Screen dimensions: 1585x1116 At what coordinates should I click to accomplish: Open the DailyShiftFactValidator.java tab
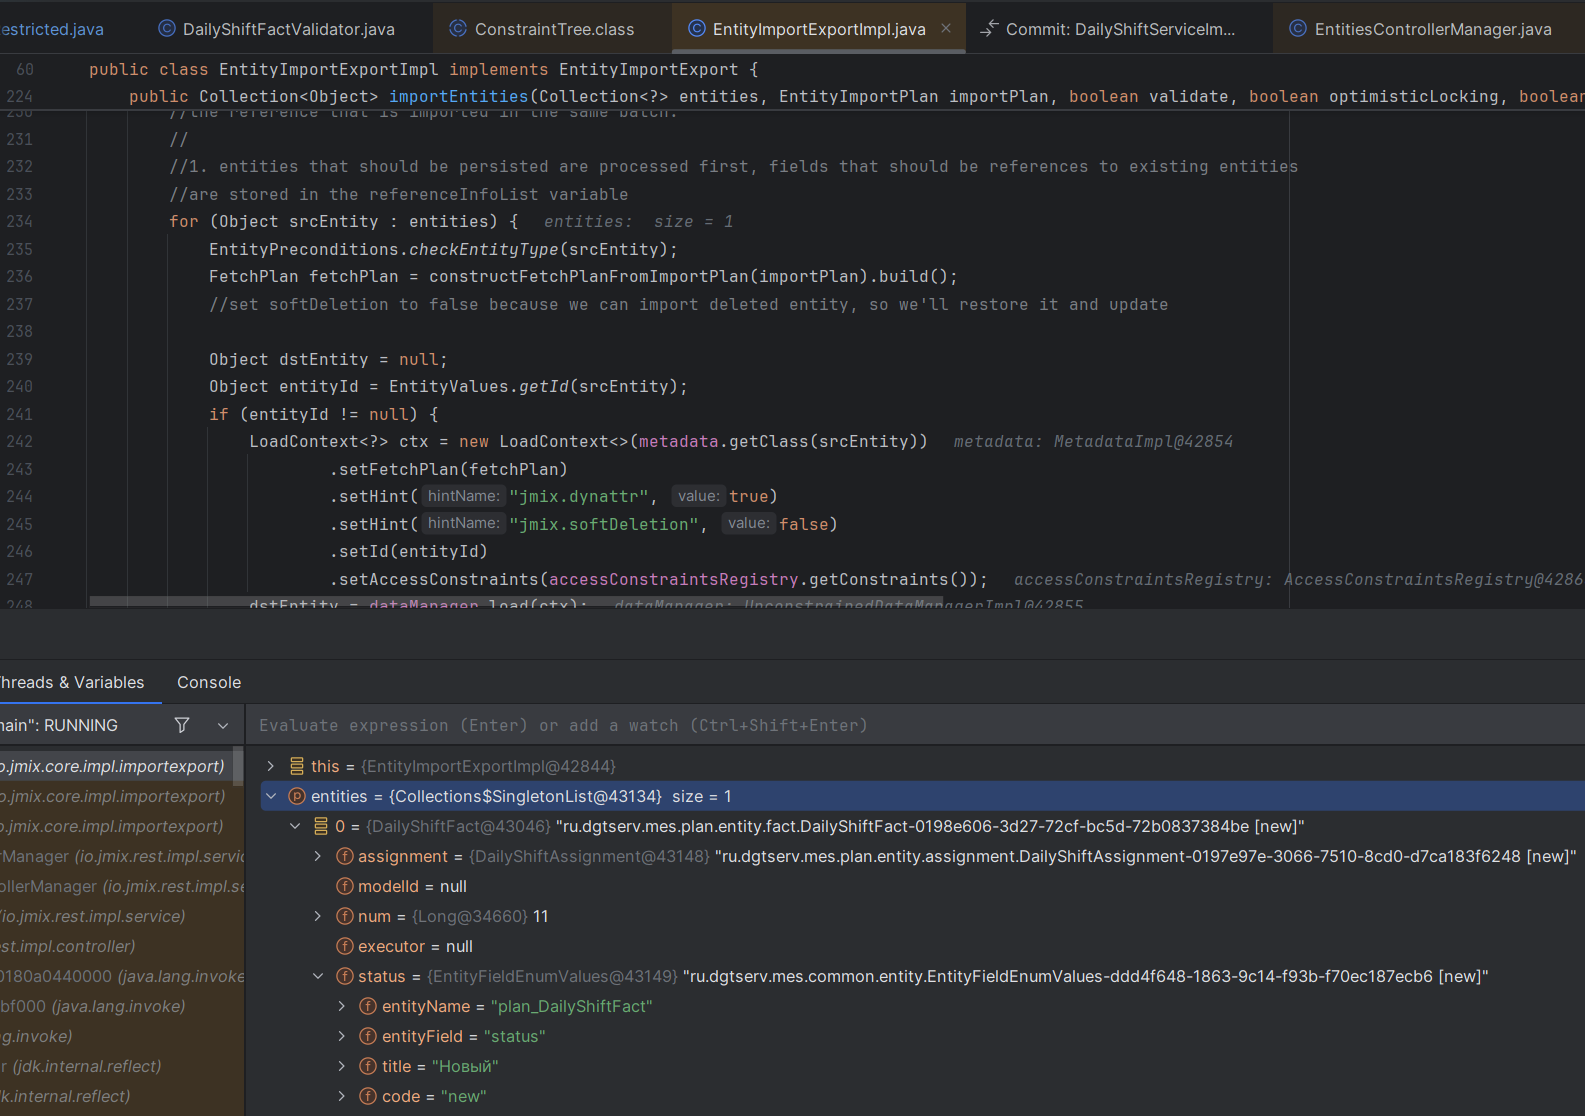click(277, 29)
